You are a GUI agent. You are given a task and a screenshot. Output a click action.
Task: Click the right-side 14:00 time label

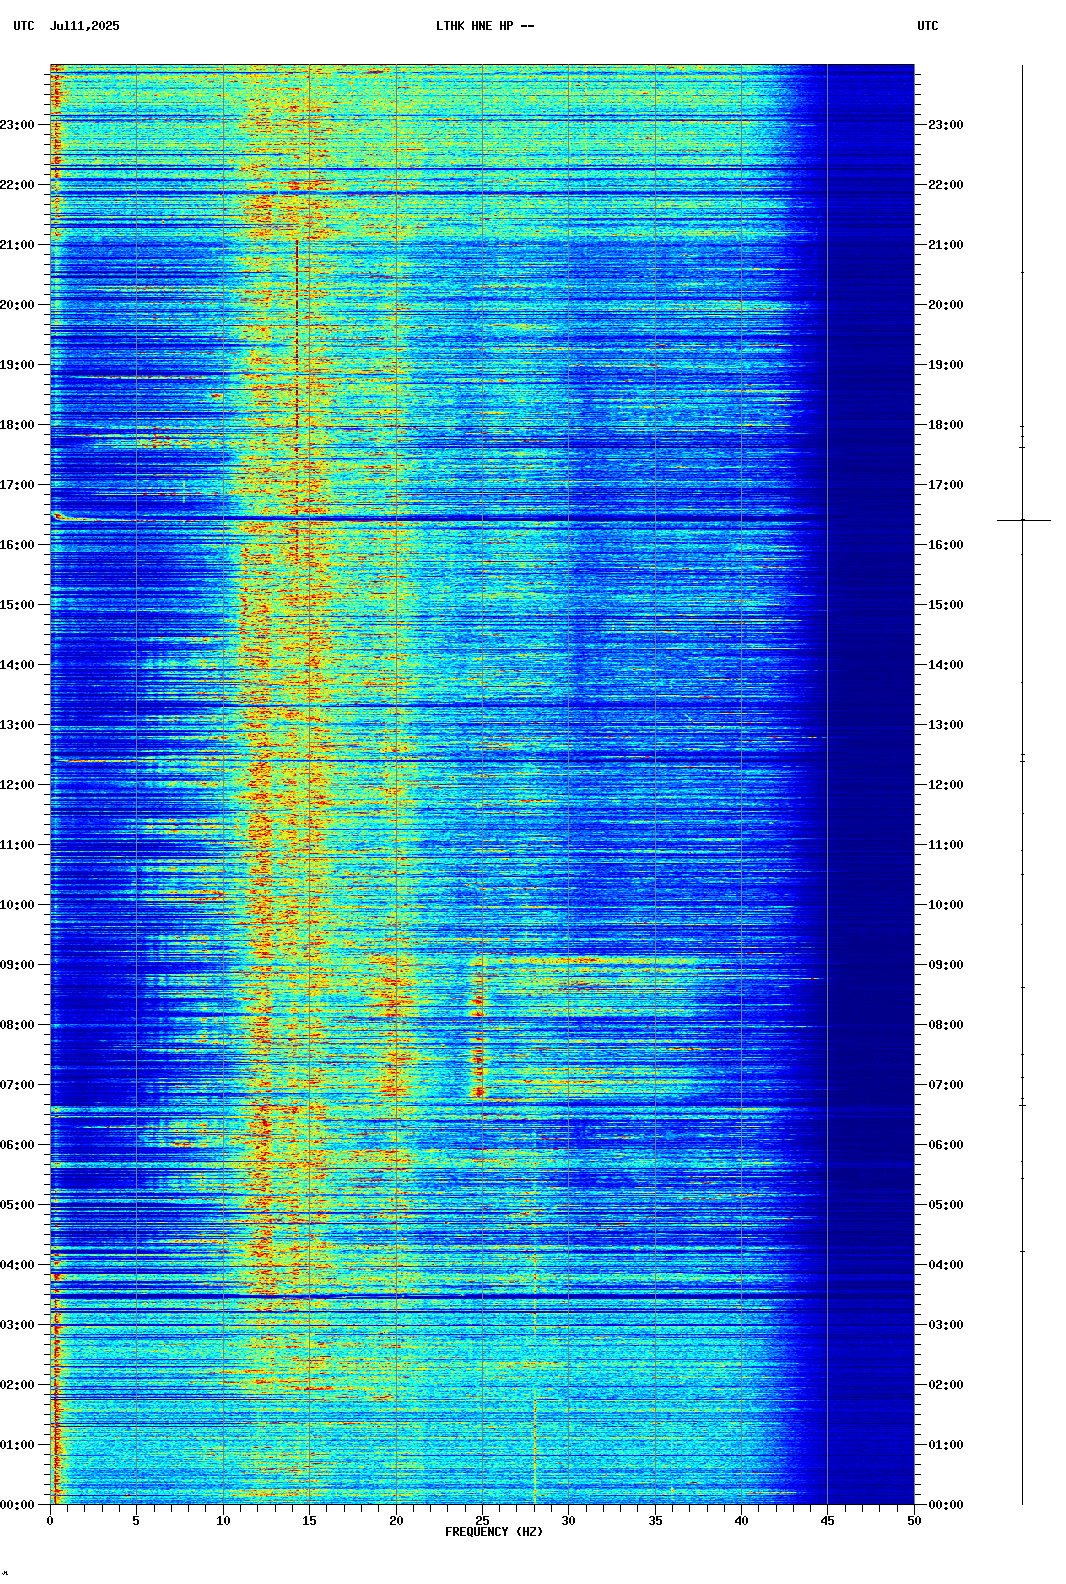[x=946, y=665]
